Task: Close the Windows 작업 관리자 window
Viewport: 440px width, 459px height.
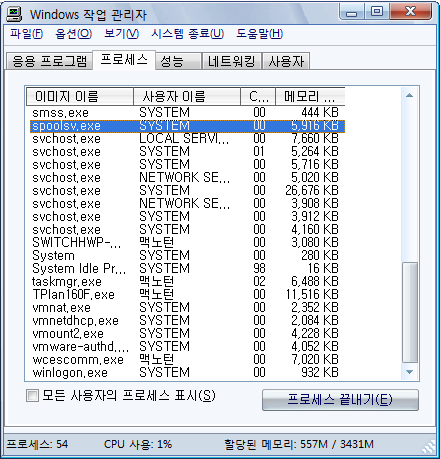Action: [411, 12]
